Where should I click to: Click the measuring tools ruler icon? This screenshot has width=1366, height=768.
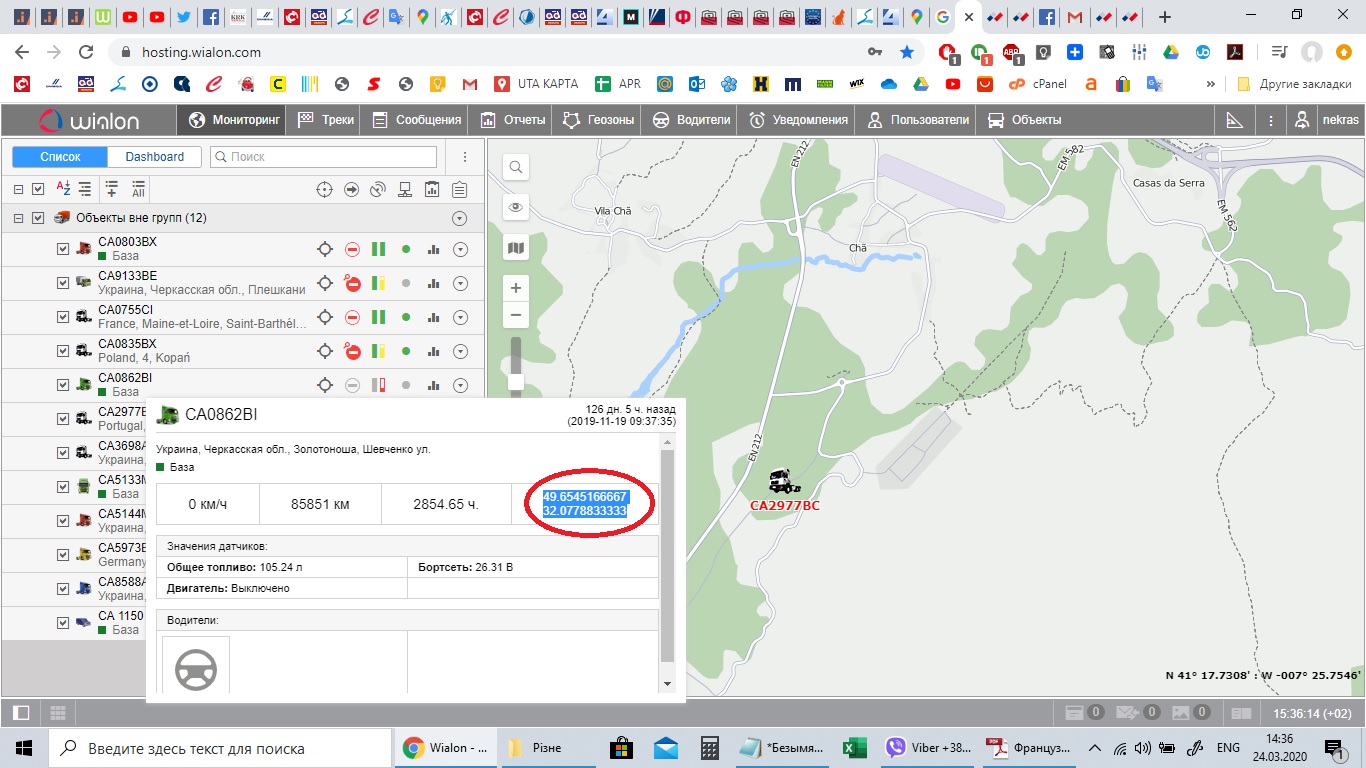1234,120
